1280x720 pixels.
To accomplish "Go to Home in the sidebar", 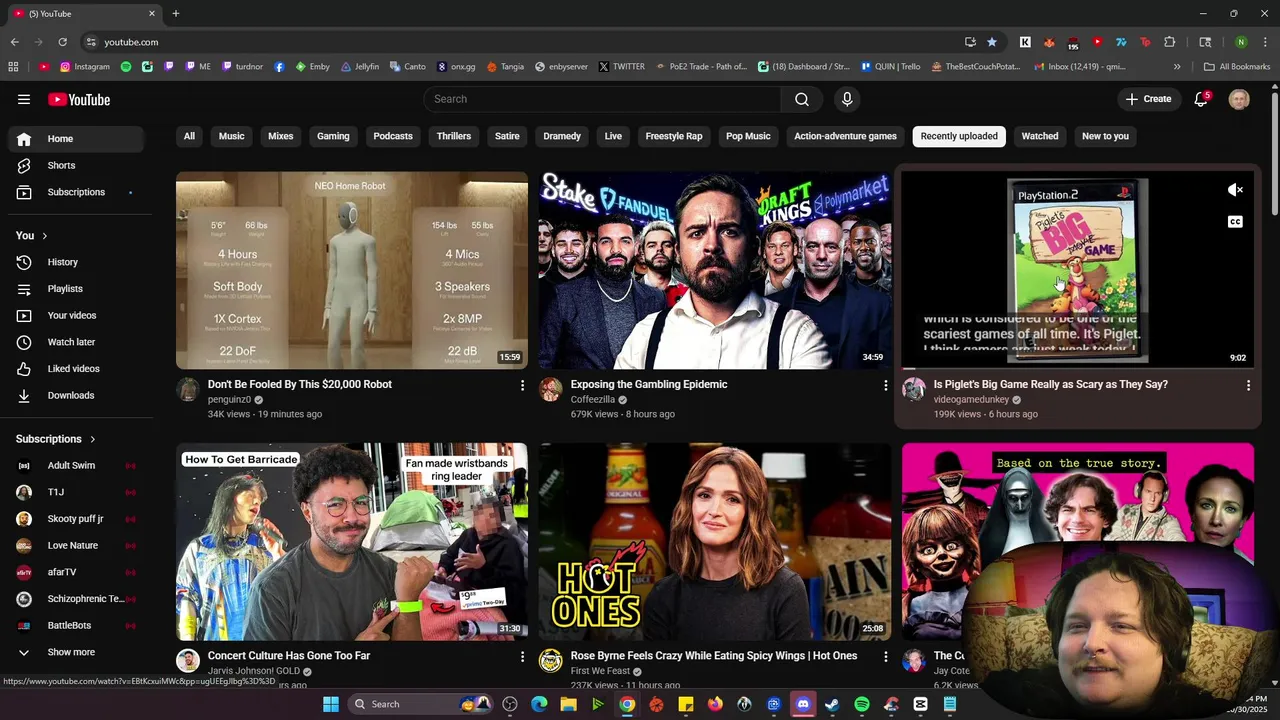I will pyautogui.click(x=76, y=139).
